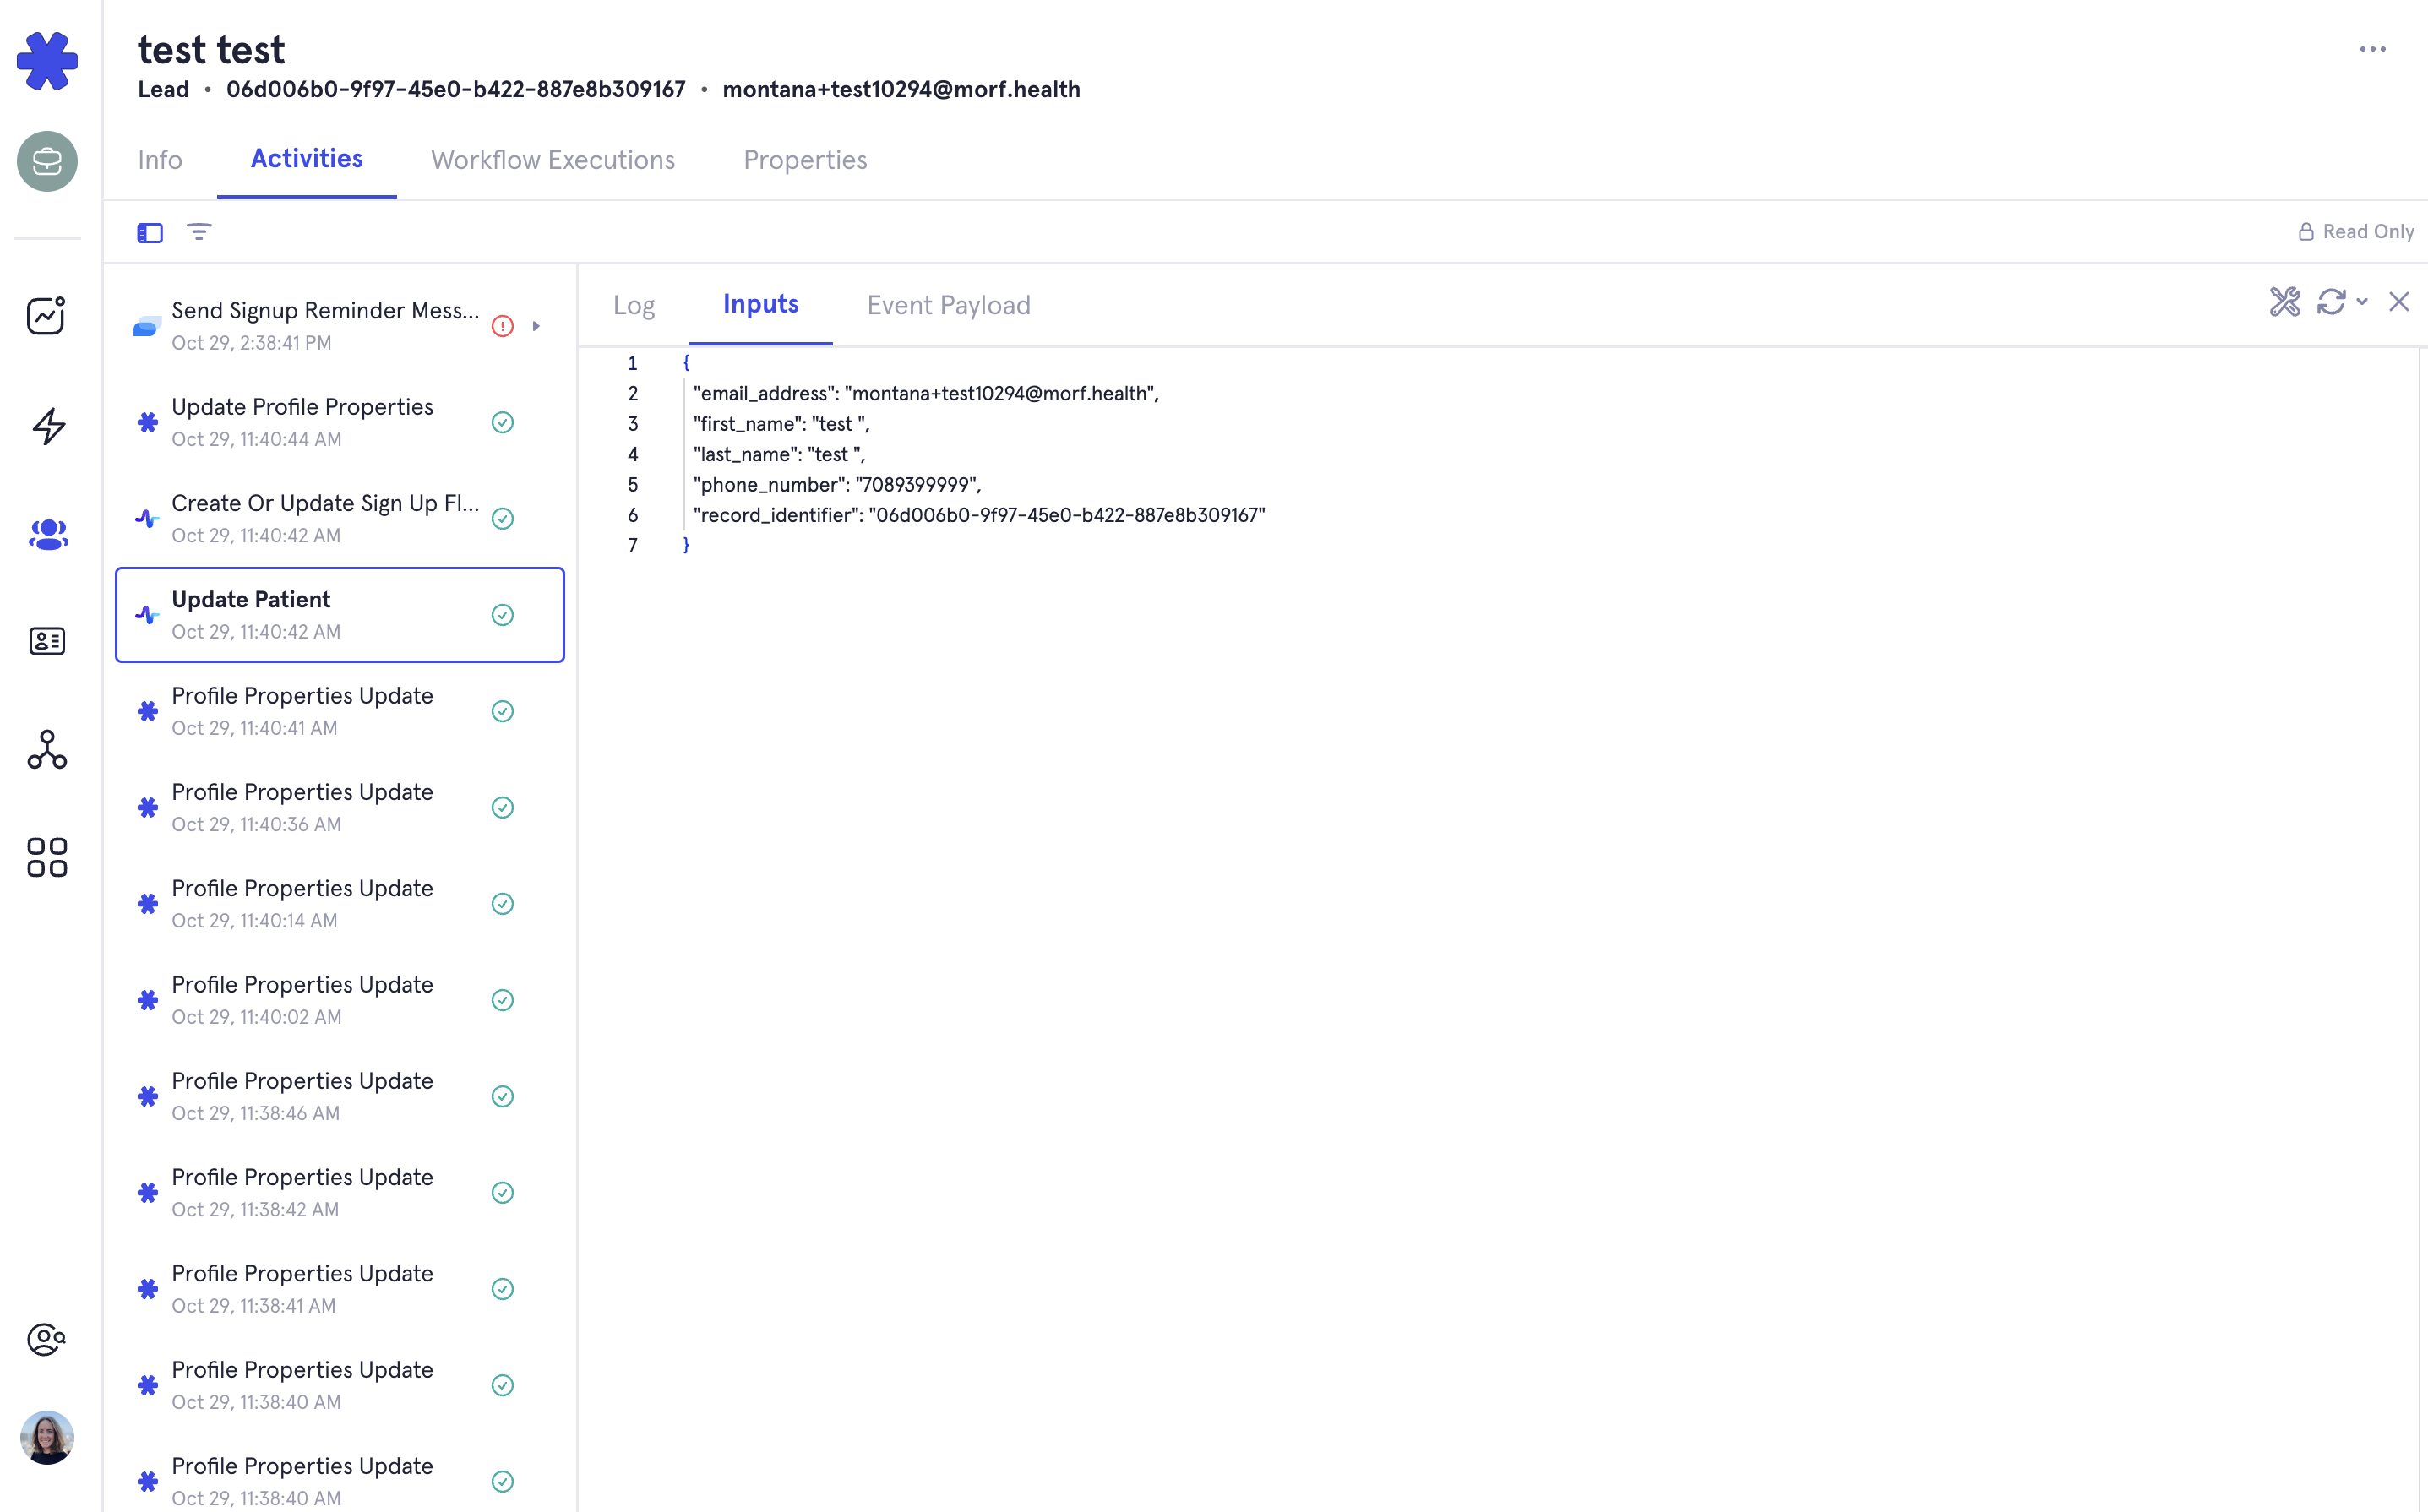Viewport: 2428px width, 1512px height.
Task: Select Update Profile Properties activity
Action: (x=340, y=422)
